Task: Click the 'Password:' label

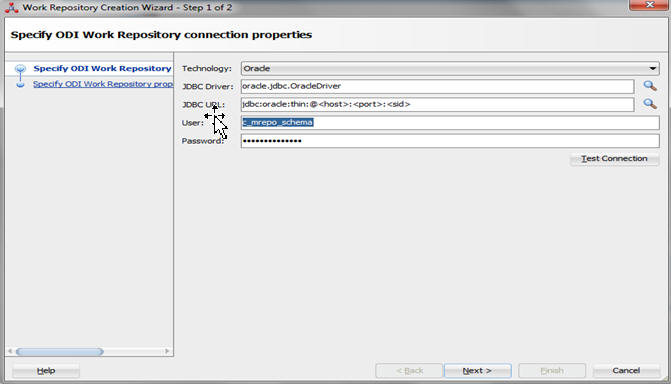Action: [x=203, y=141]
